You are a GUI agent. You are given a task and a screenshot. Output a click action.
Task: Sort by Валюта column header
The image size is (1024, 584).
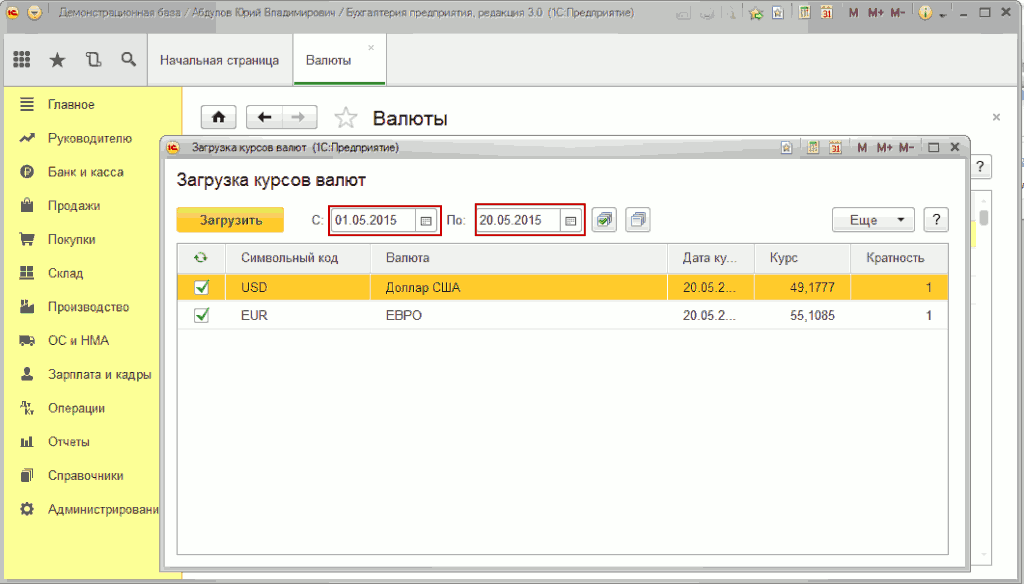[519, 258]
